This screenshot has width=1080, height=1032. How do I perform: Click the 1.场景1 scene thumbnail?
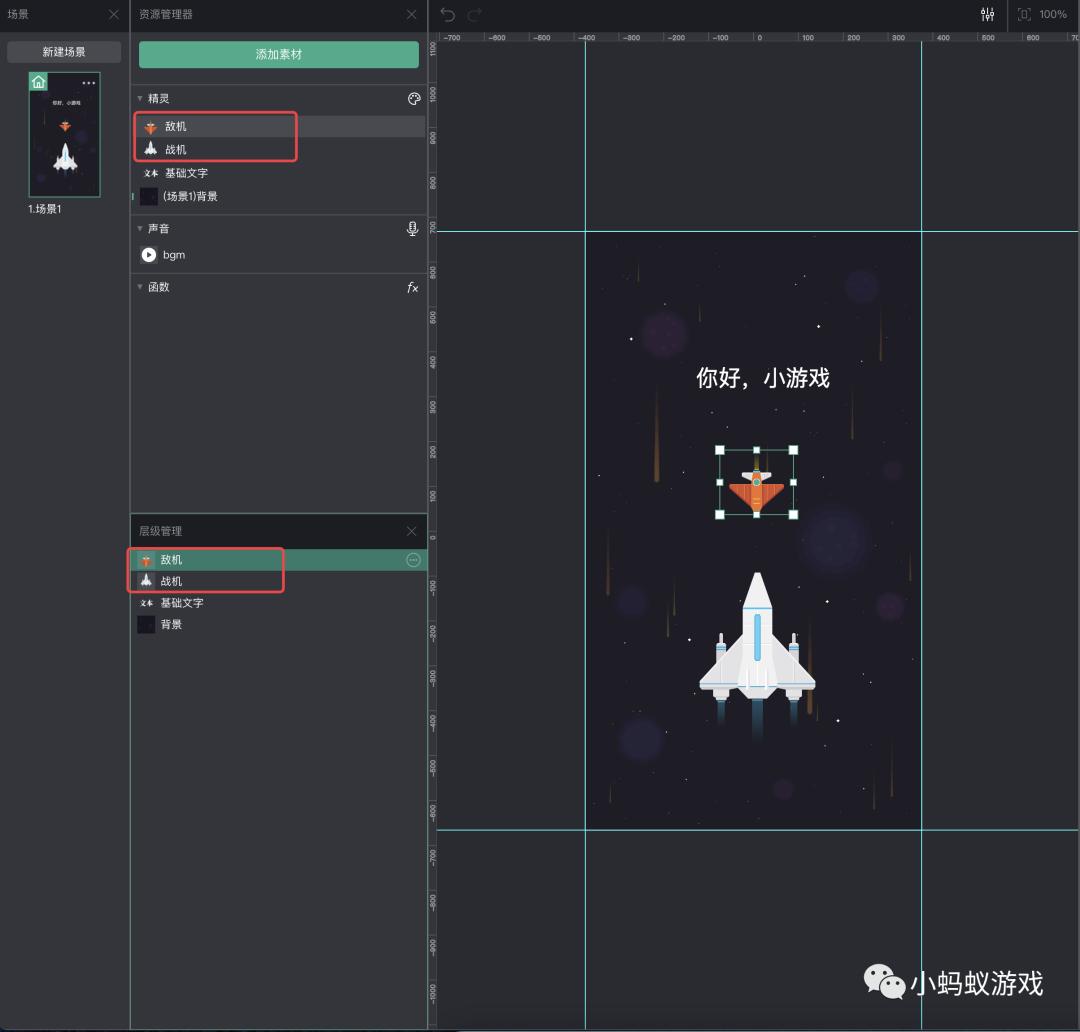64,133
